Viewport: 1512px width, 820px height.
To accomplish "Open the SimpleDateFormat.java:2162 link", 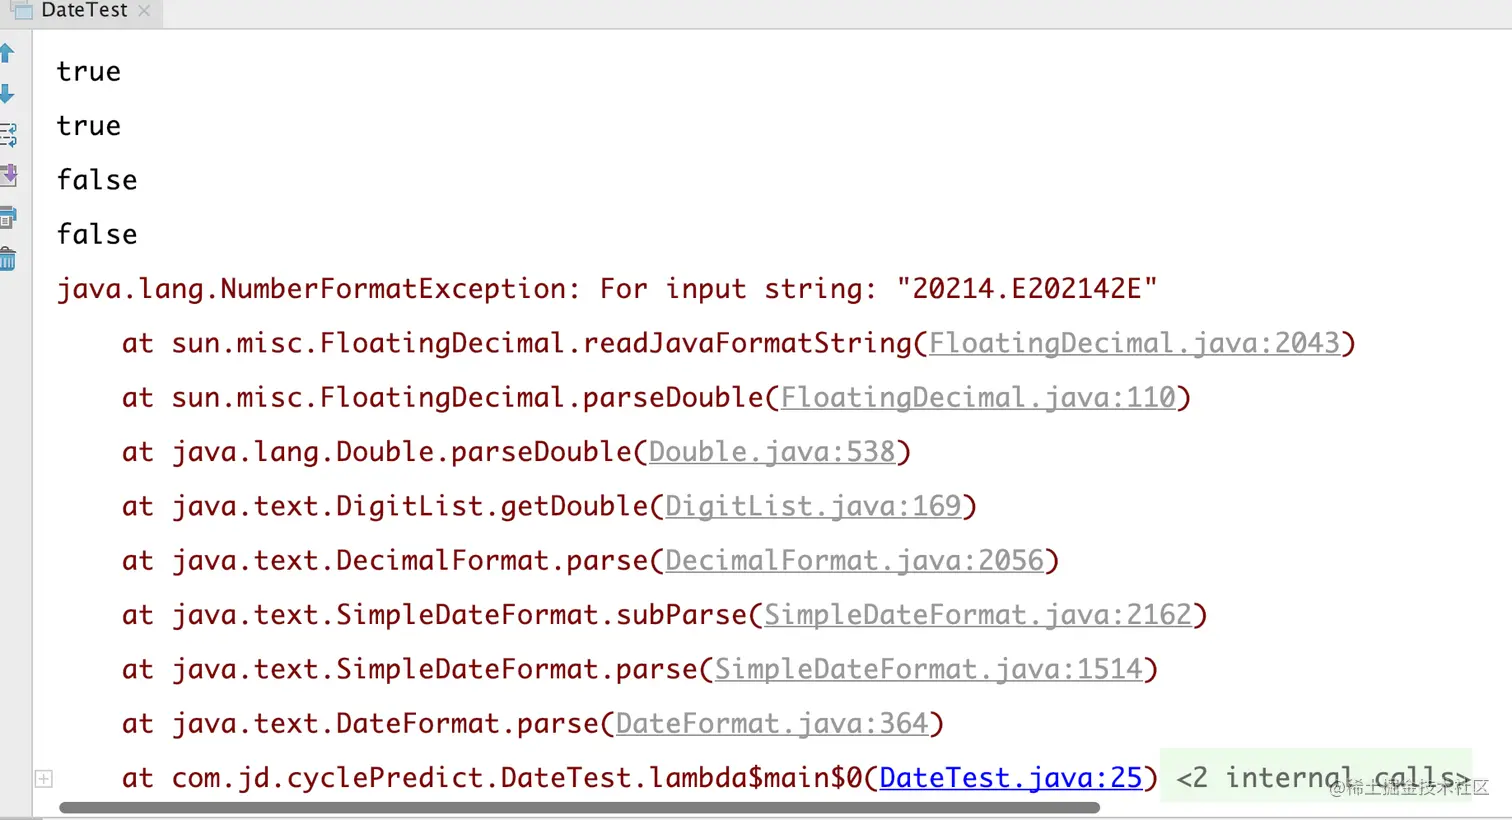I will 978,614.
